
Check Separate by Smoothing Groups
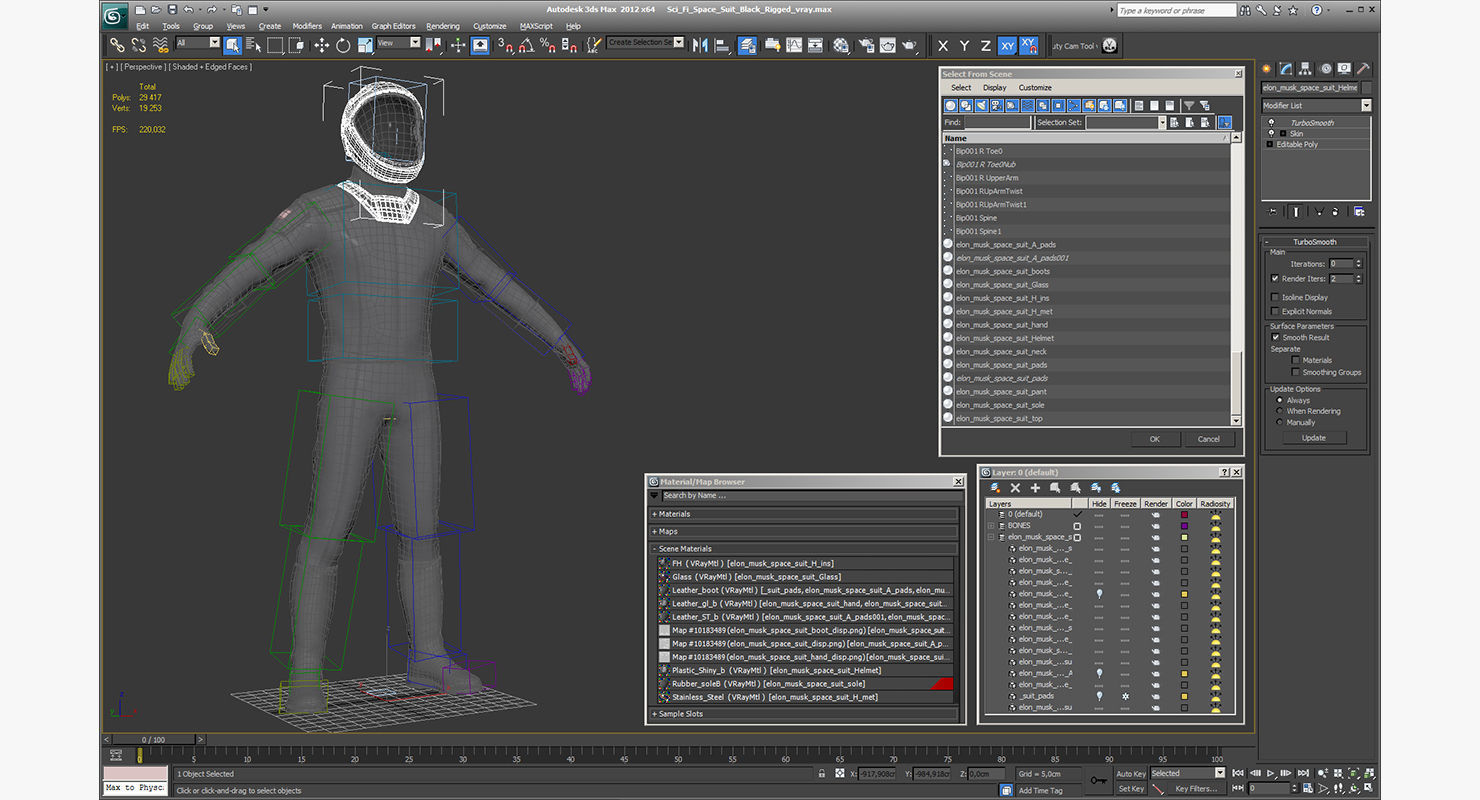pyautogui.click(x=1296, y=372)
